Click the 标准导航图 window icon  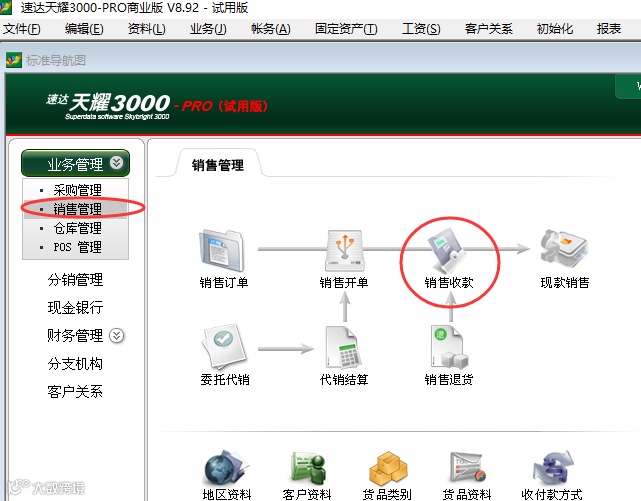coord(13,60)
